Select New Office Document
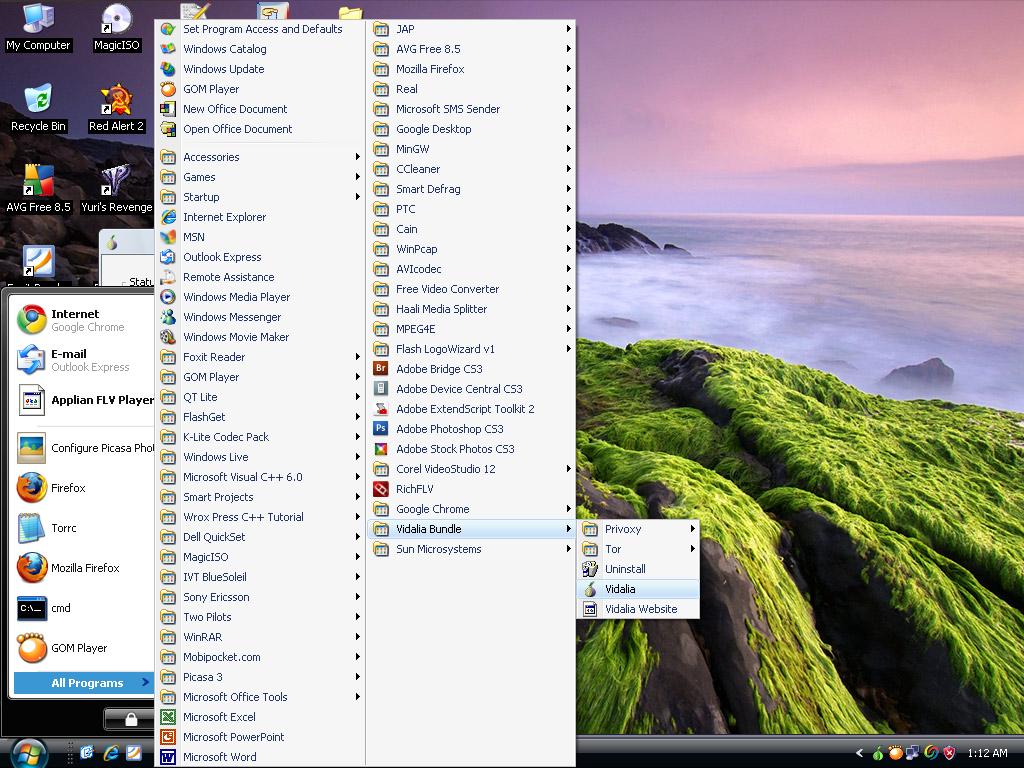Screen dimensions: 1024x768 click(x=260, y=109)
